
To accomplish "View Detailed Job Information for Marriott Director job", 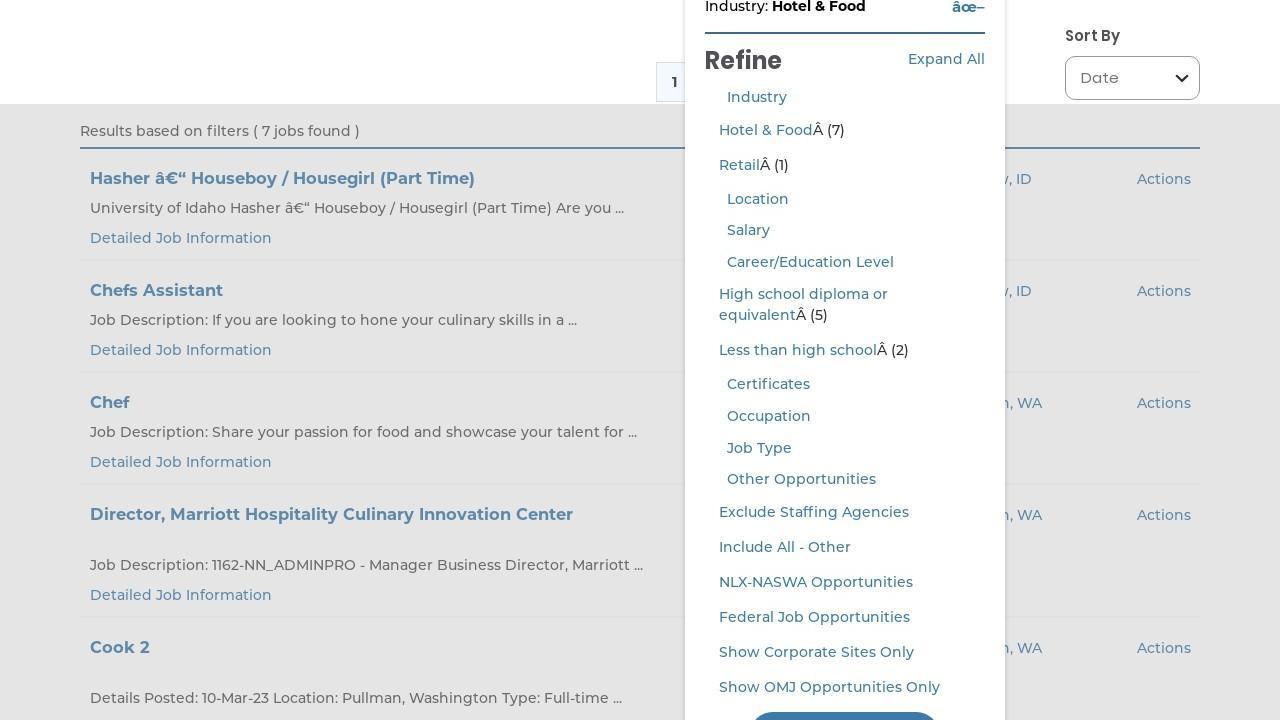I will [x=180, y=595].
